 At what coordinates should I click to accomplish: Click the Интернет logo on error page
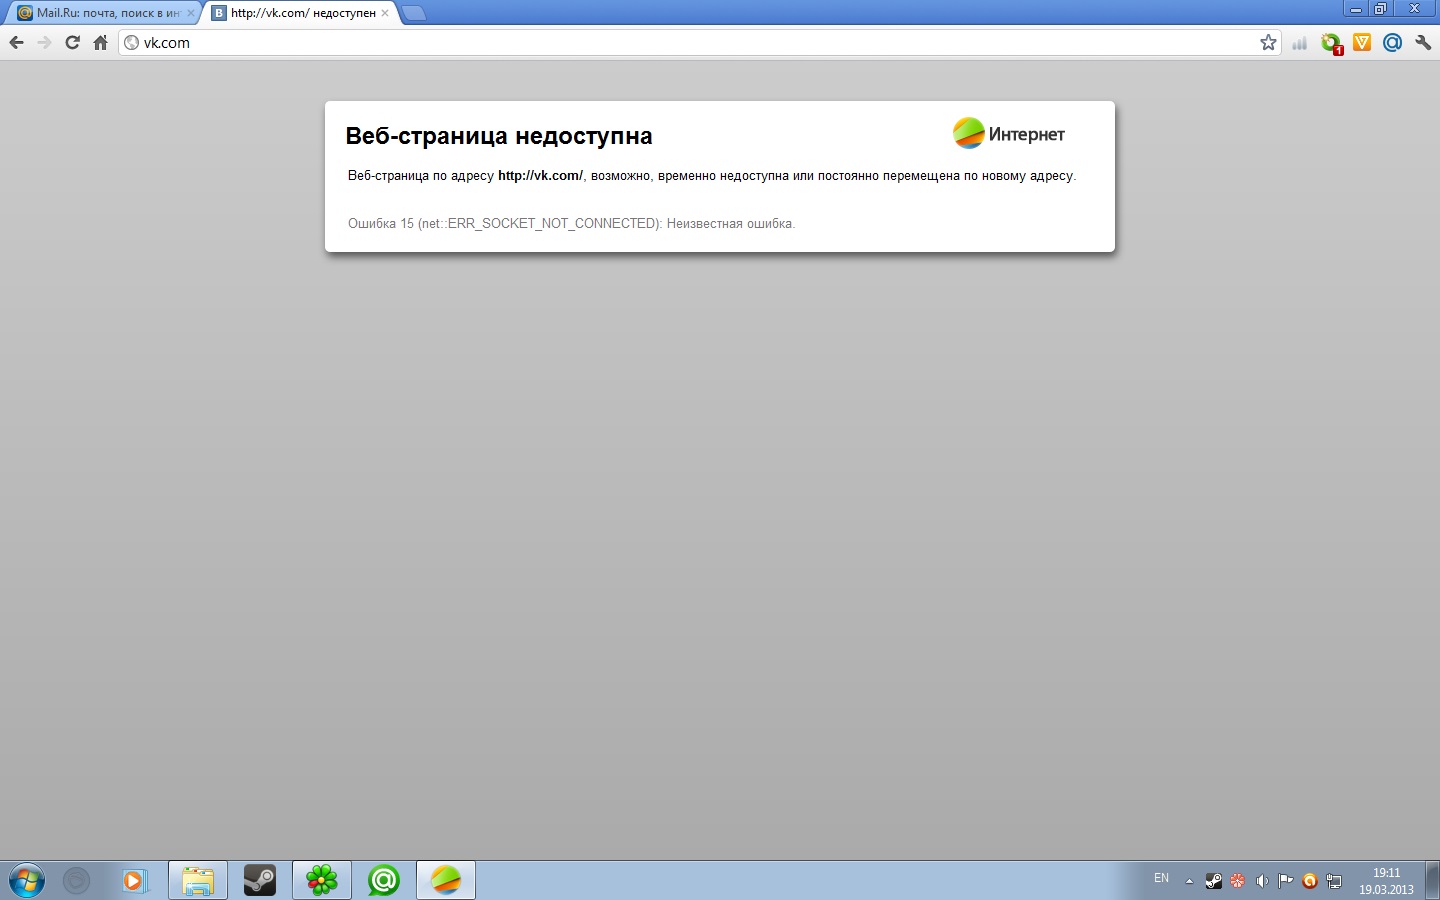coord(1008,133)
